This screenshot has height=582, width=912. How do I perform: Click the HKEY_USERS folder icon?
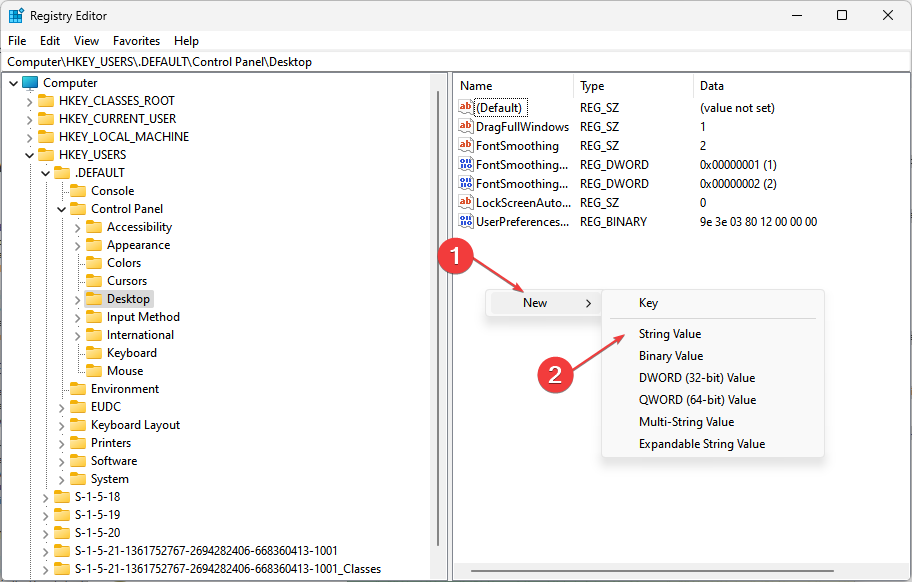(x=46, y=155)
